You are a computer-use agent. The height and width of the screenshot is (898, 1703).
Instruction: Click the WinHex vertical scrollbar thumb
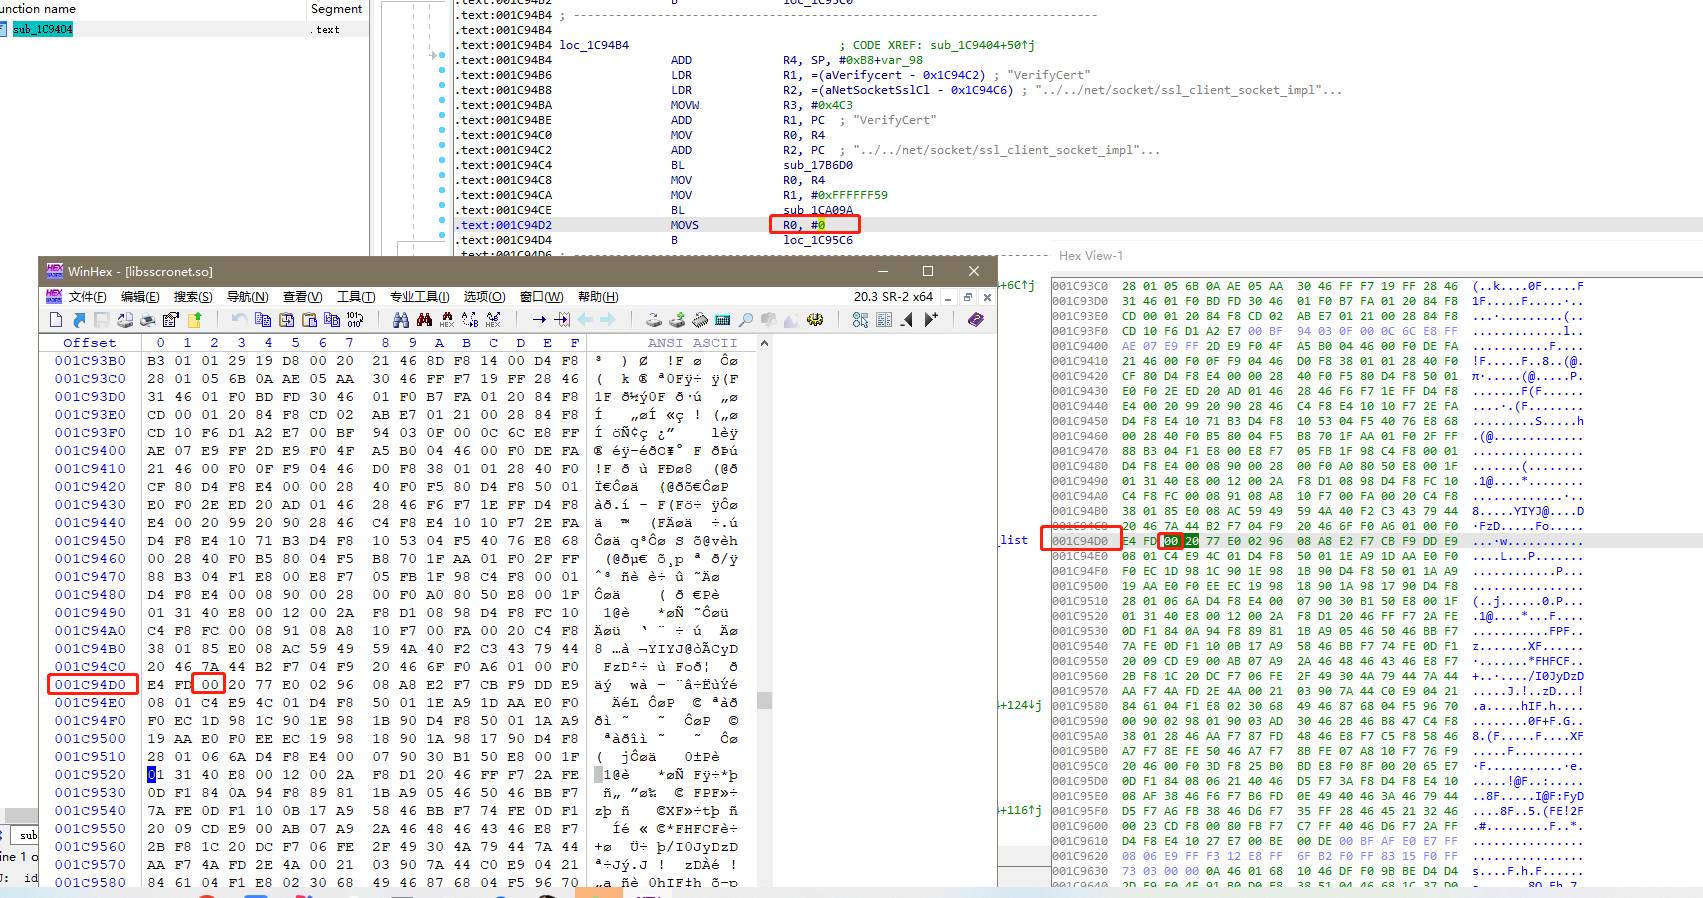(765, 700)
